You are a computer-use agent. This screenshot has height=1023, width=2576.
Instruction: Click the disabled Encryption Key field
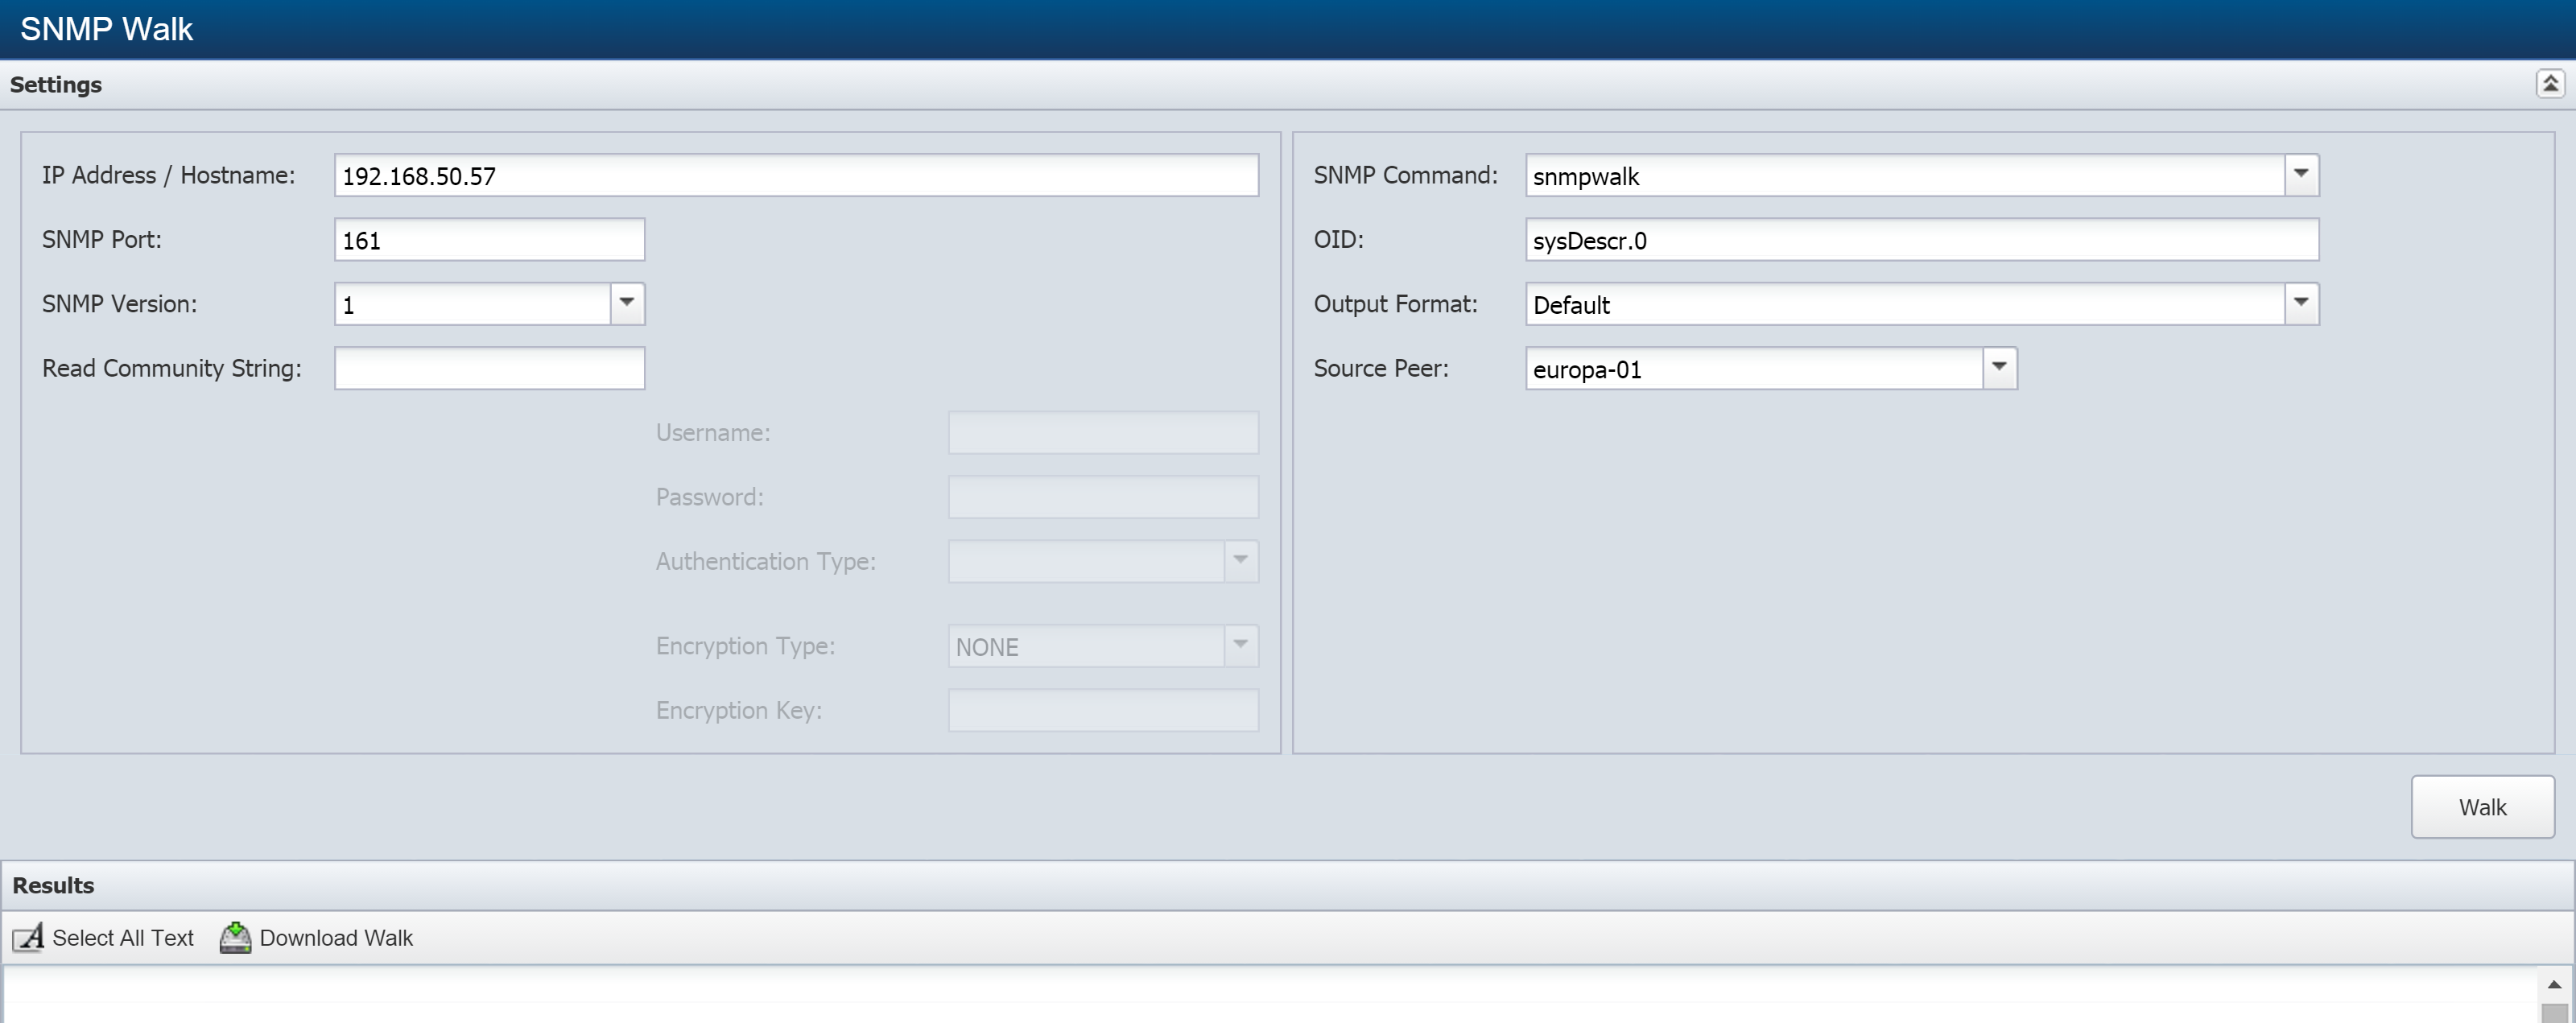pyautogui.click(x=1103, y=710)
